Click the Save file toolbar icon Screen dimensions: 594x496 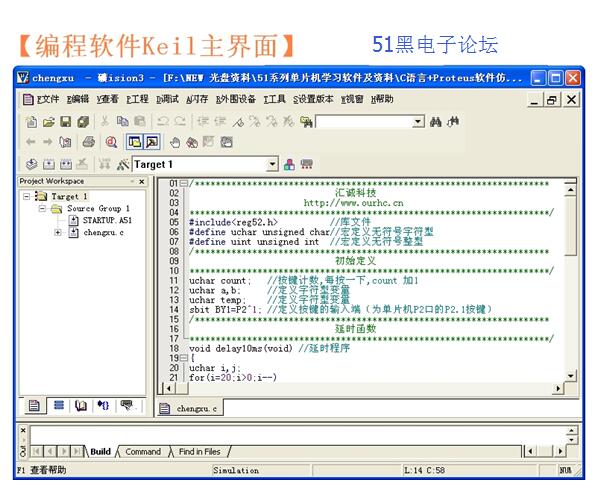click(x=66, y=122)
